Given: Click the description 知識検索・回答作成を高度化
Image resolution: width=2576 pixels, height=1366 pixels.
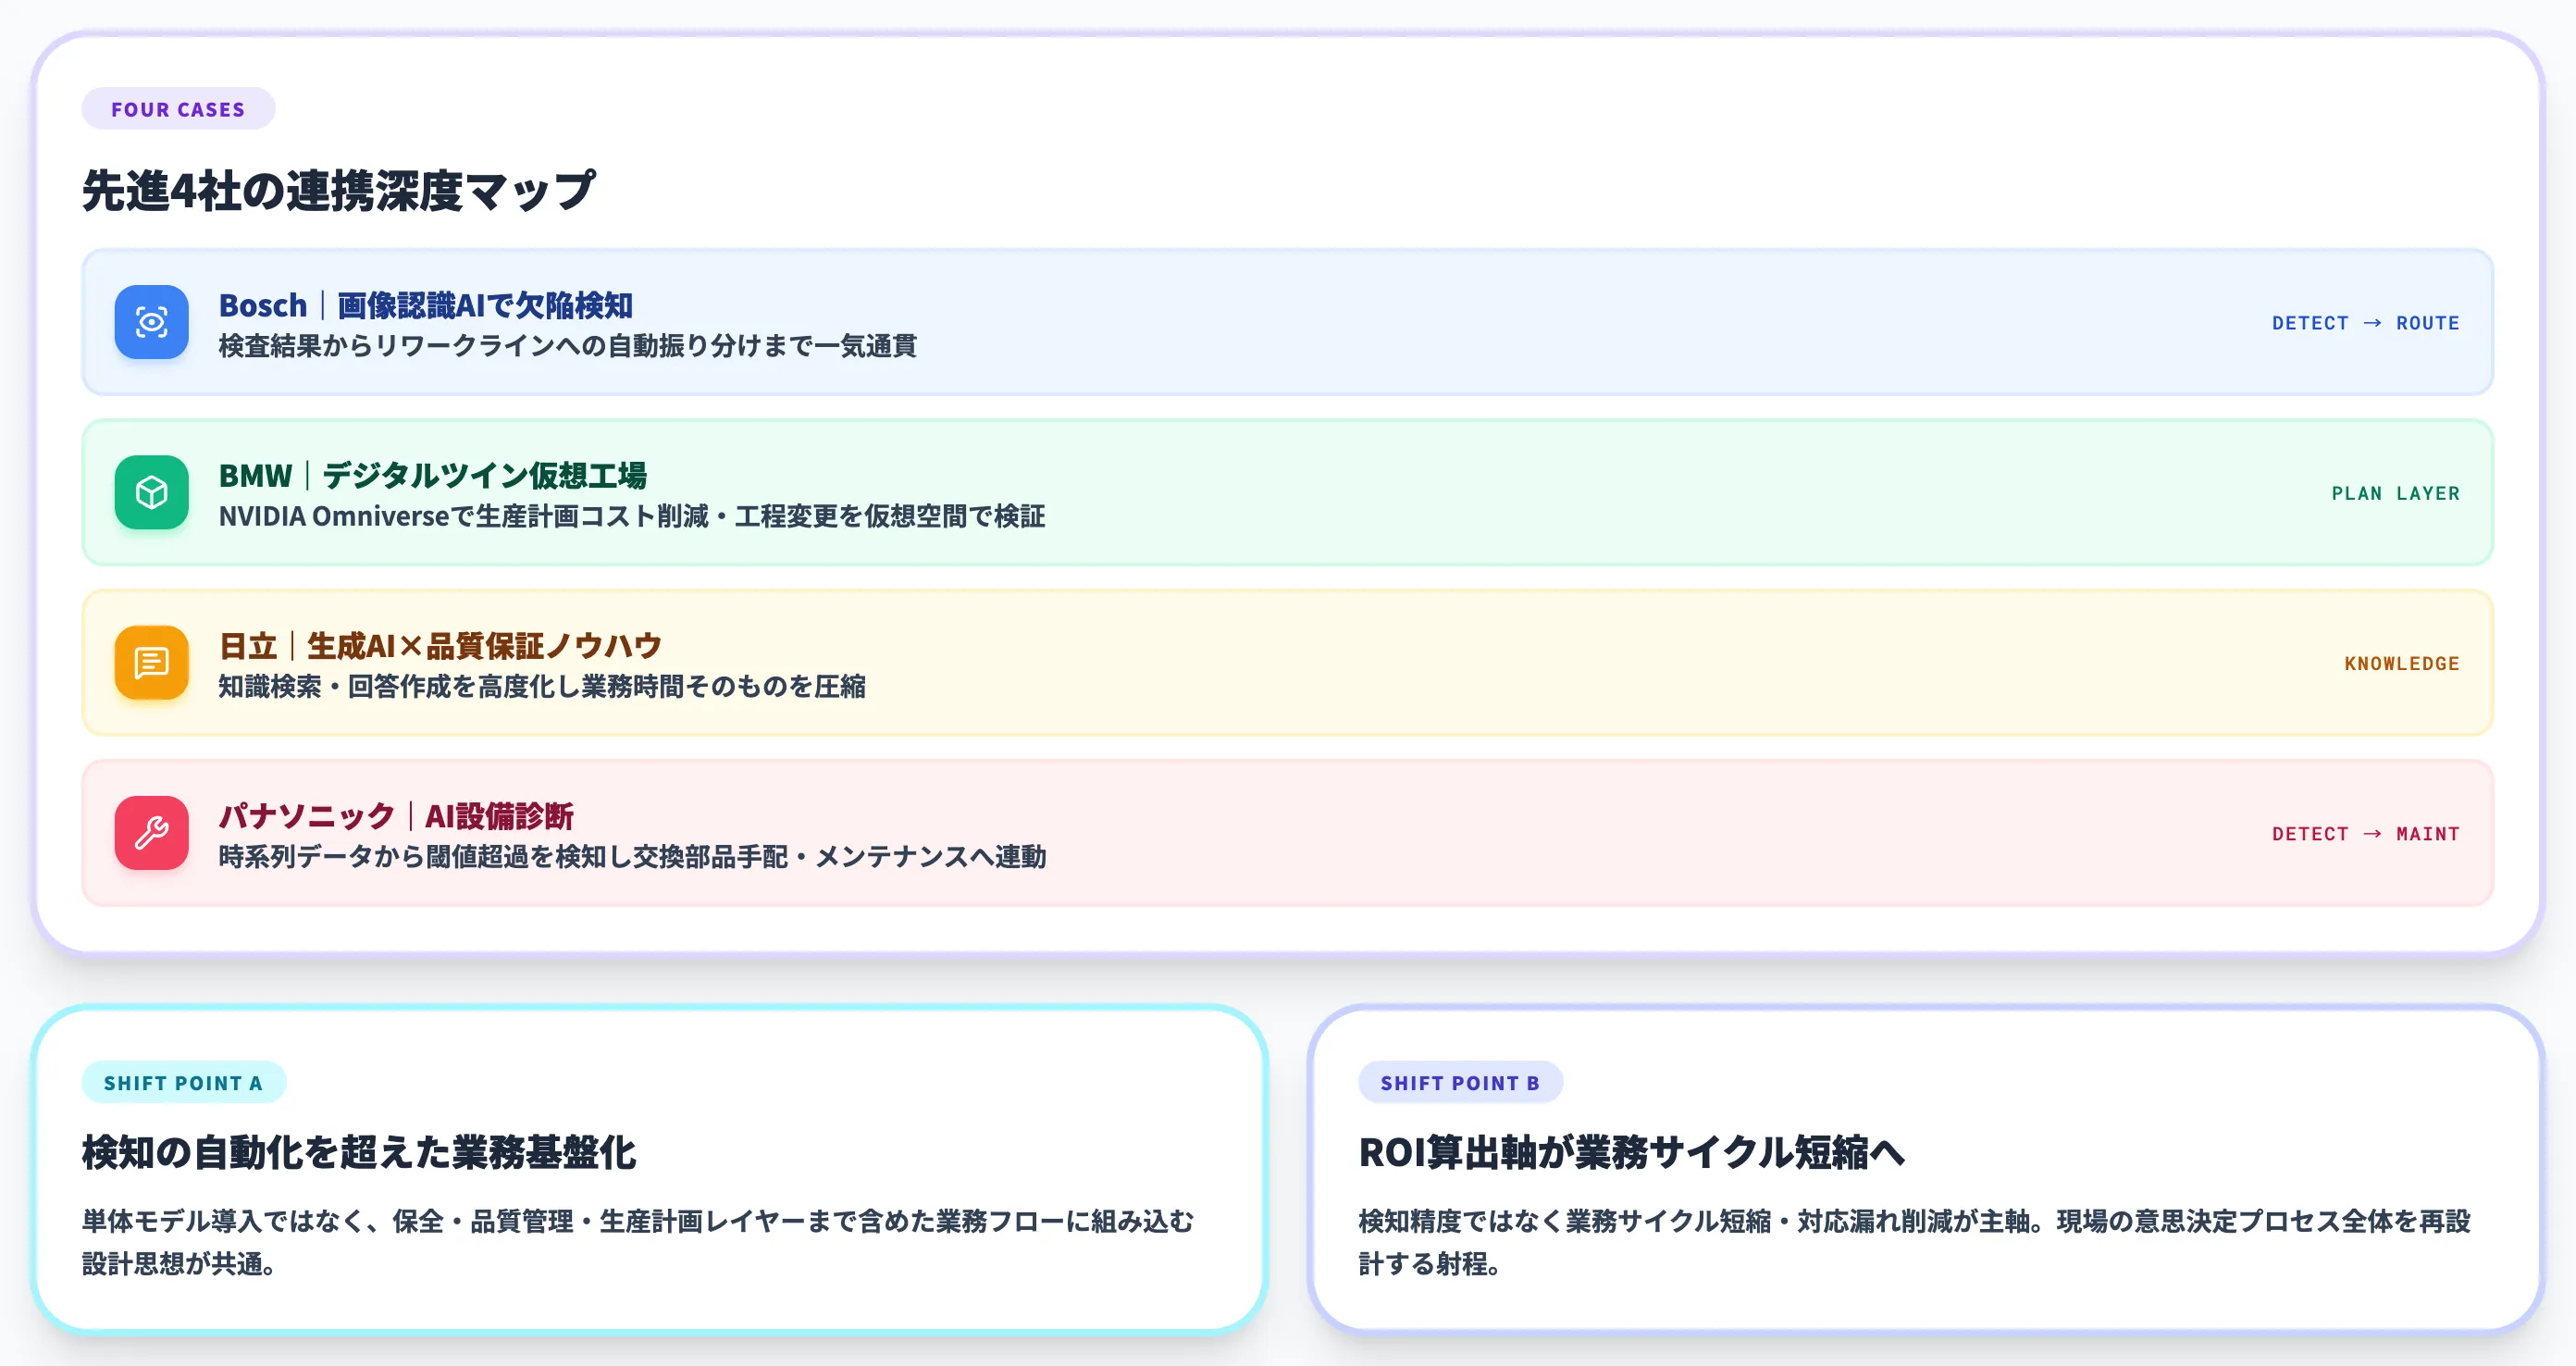Looking at the screenshot, I should click(542, 687).
